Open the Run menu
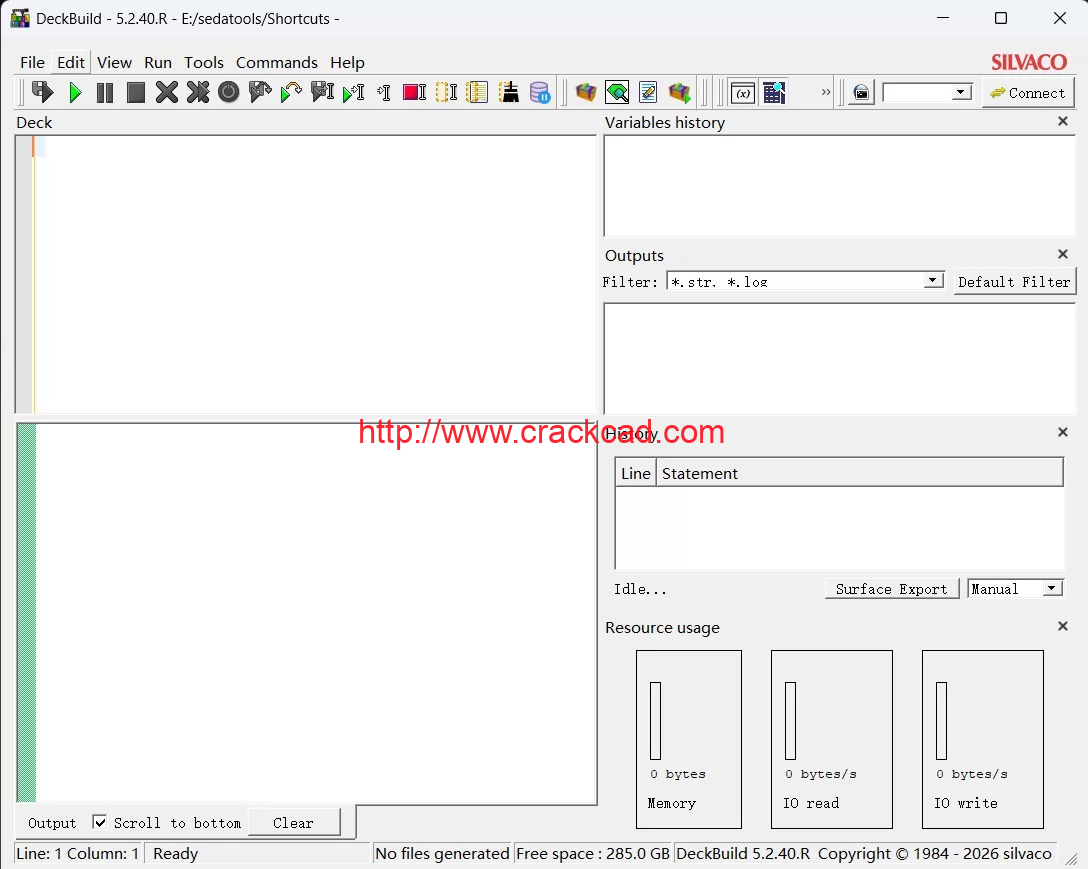 pos(158,62)
